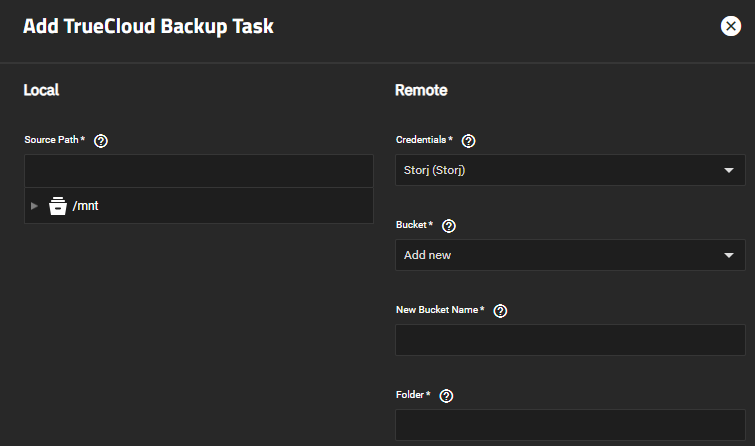Select the /mnt path label
The image size is (755, 446).
(86, 206)
